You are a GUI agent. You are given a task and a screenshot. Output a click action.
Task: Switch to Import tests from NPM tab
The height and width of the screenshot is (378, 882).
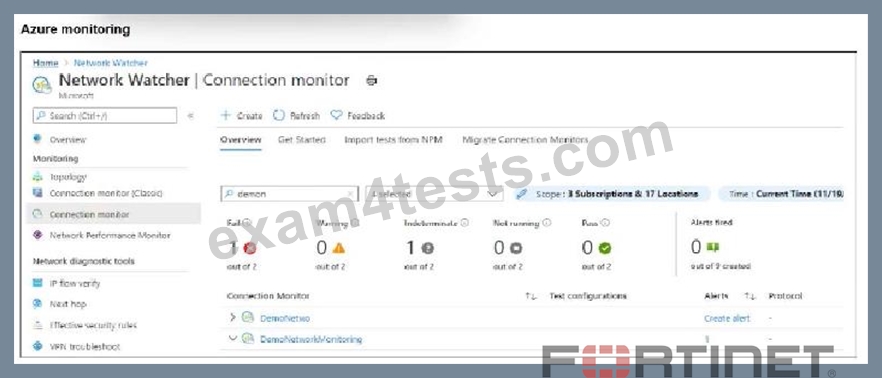[393, 140]
